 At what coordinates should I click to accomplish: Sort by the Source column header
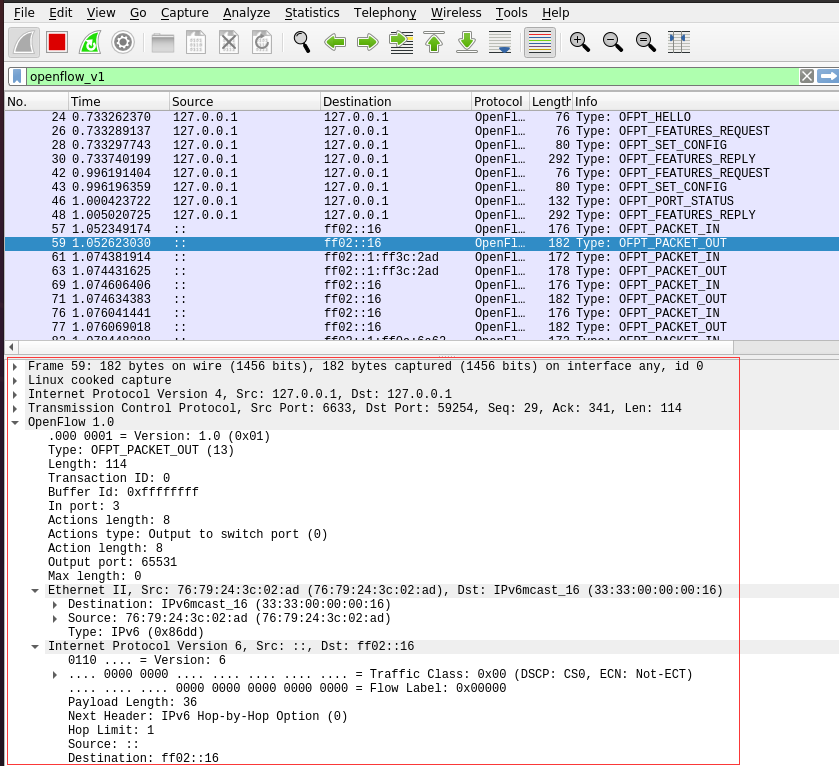[x=245, y=102]
